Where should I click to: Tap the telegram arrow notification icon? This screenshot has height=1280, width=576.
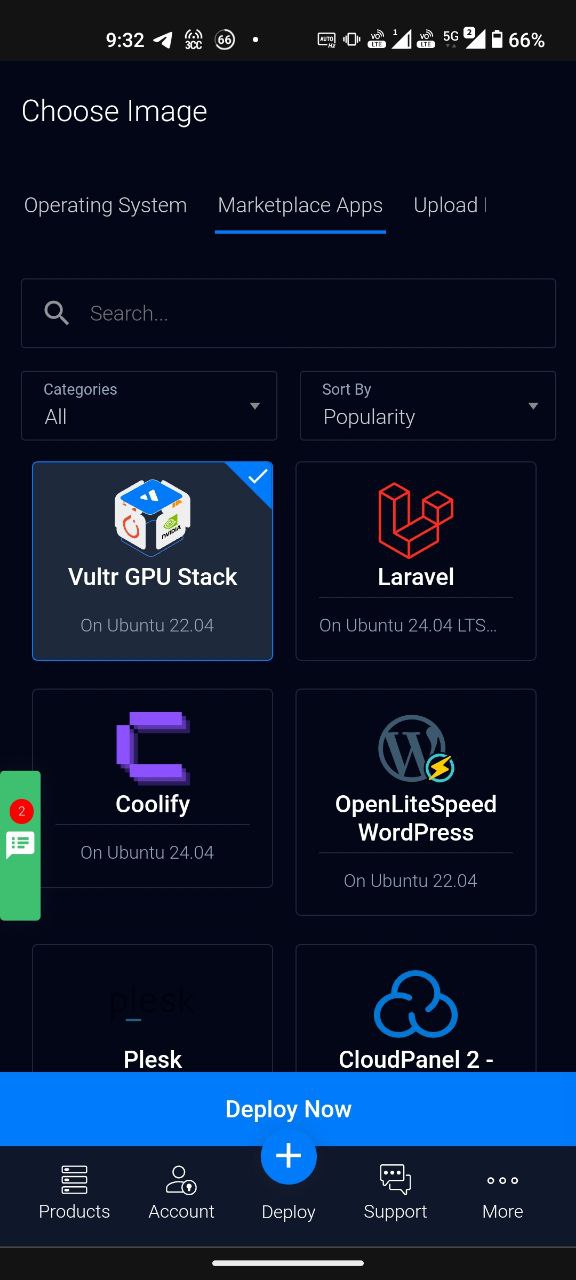(x=162, y=40)
